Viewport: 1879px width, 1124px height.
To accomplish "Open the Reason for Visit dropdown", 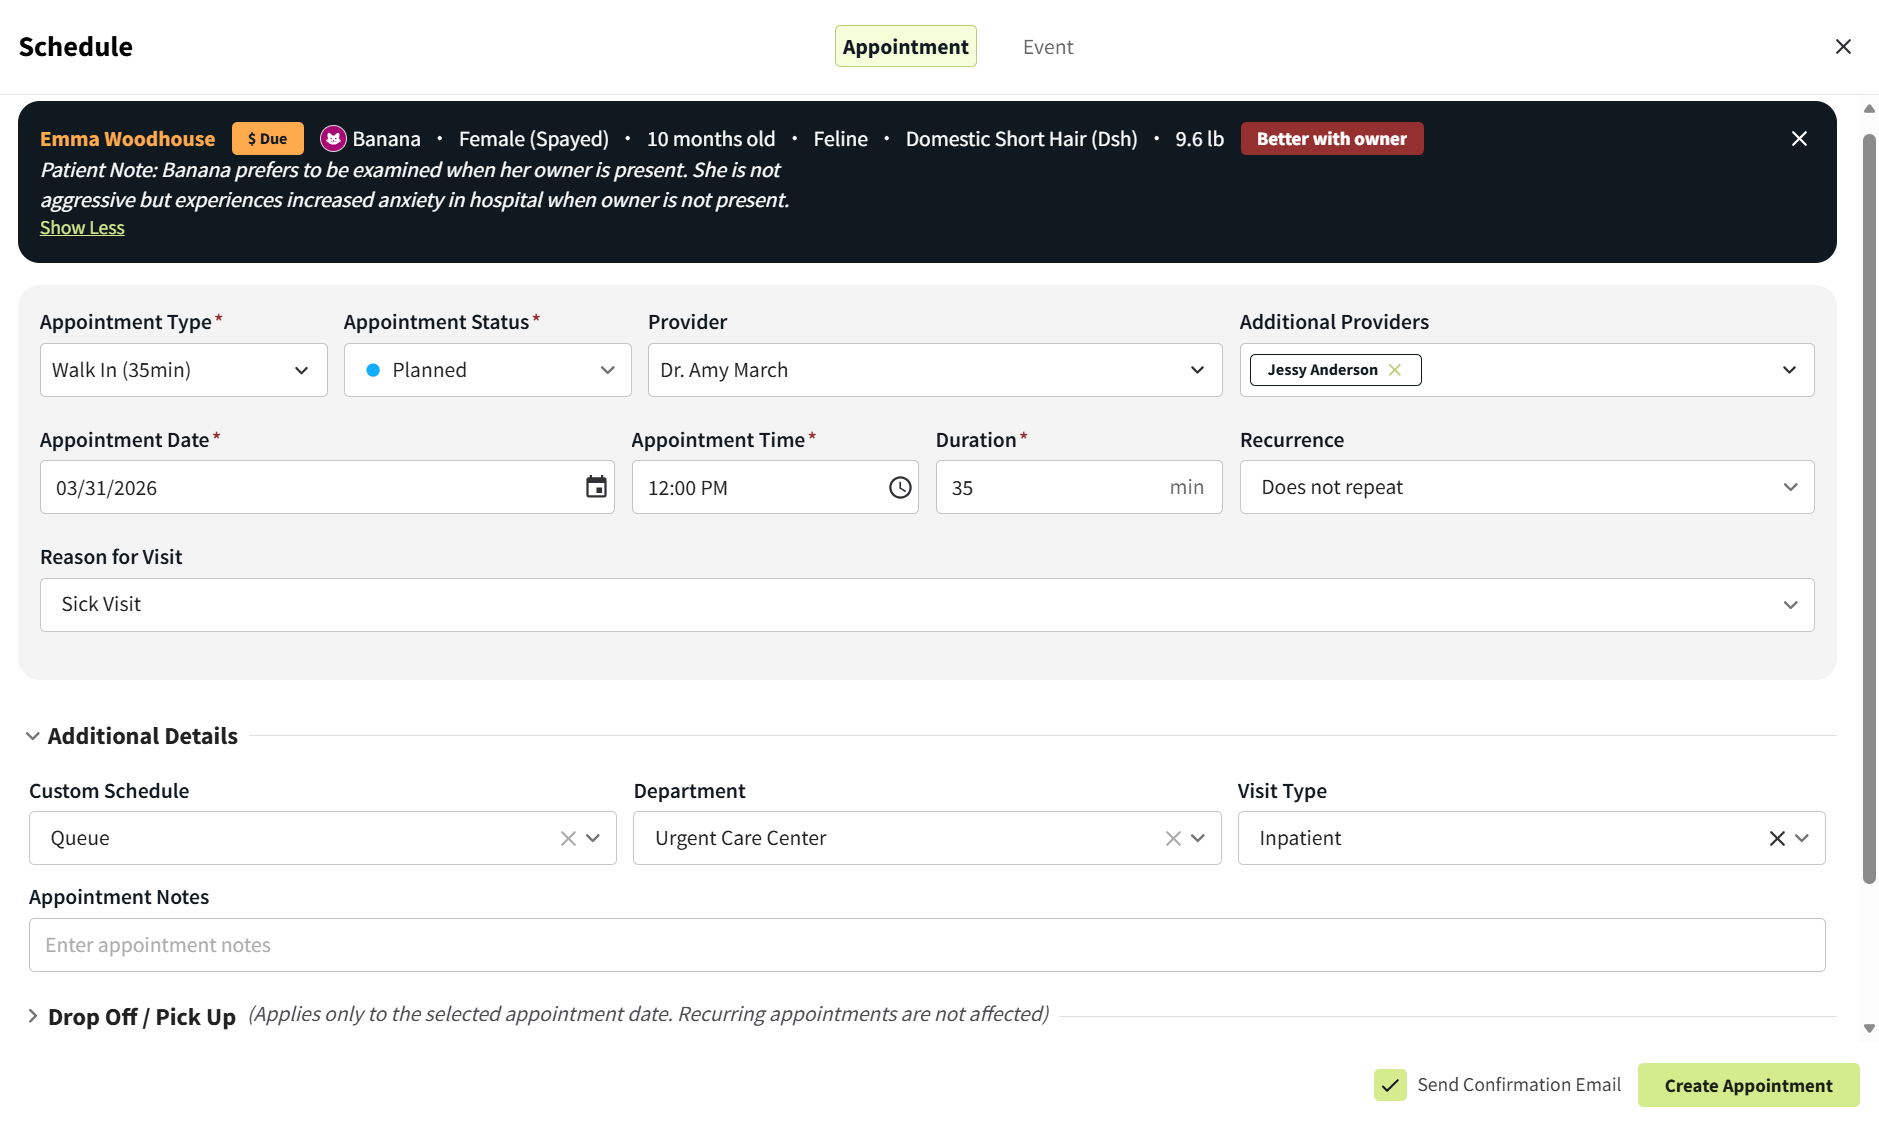I will [x=927, y=605].
